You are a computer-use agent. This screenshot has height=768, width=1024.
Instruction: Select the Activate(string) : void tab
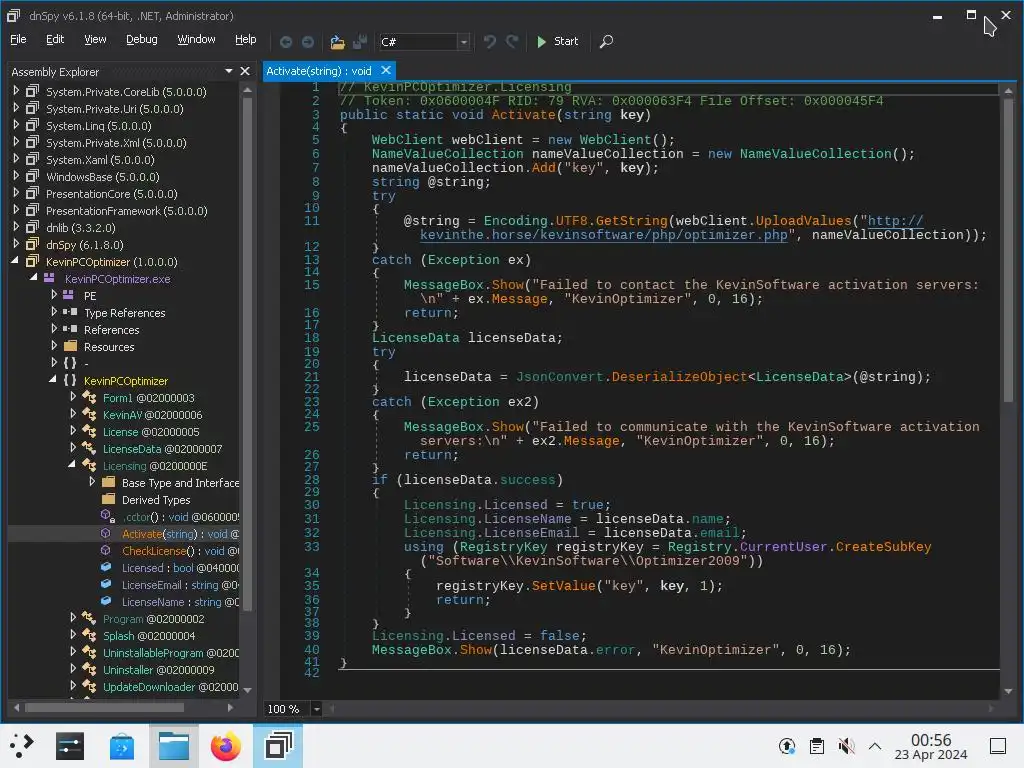click(319, 71)
